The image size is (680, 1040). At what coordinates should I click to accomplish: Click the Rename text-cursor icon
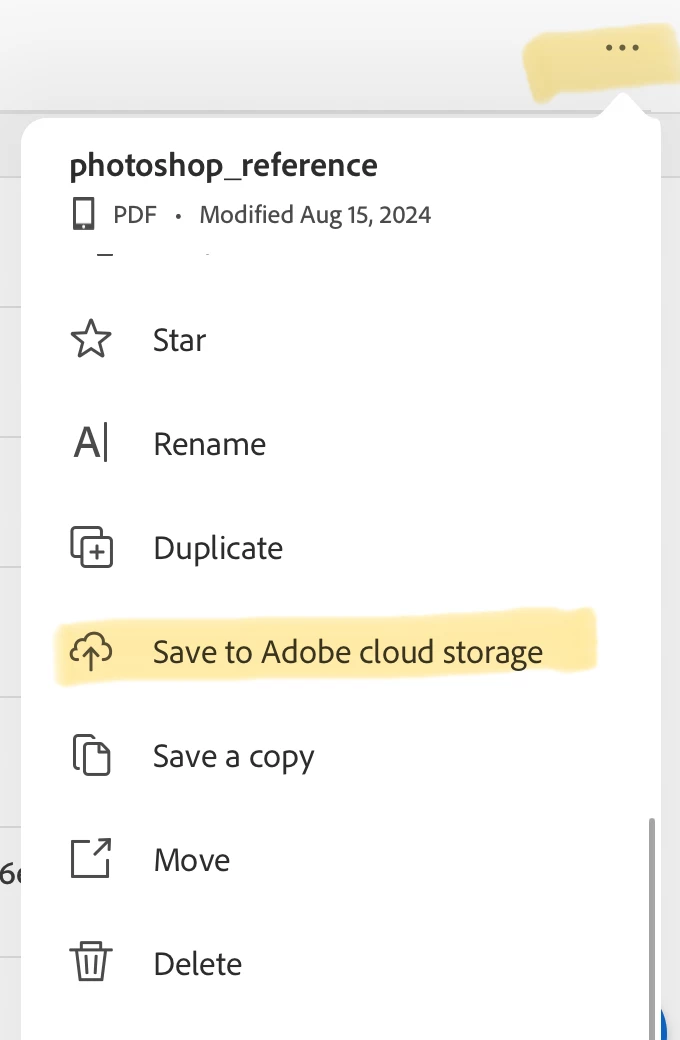(x=91, y=444)
